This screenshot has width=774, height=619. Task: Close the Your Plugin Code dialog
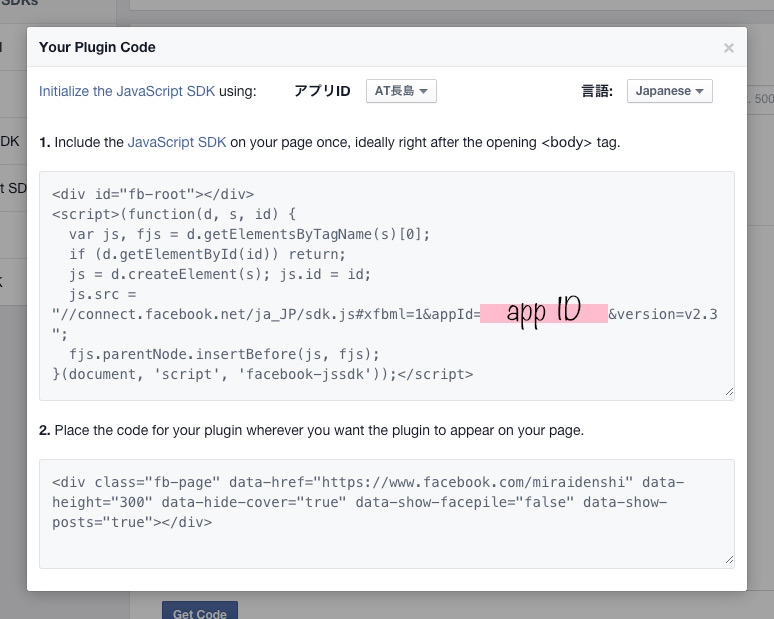[729, 48]
